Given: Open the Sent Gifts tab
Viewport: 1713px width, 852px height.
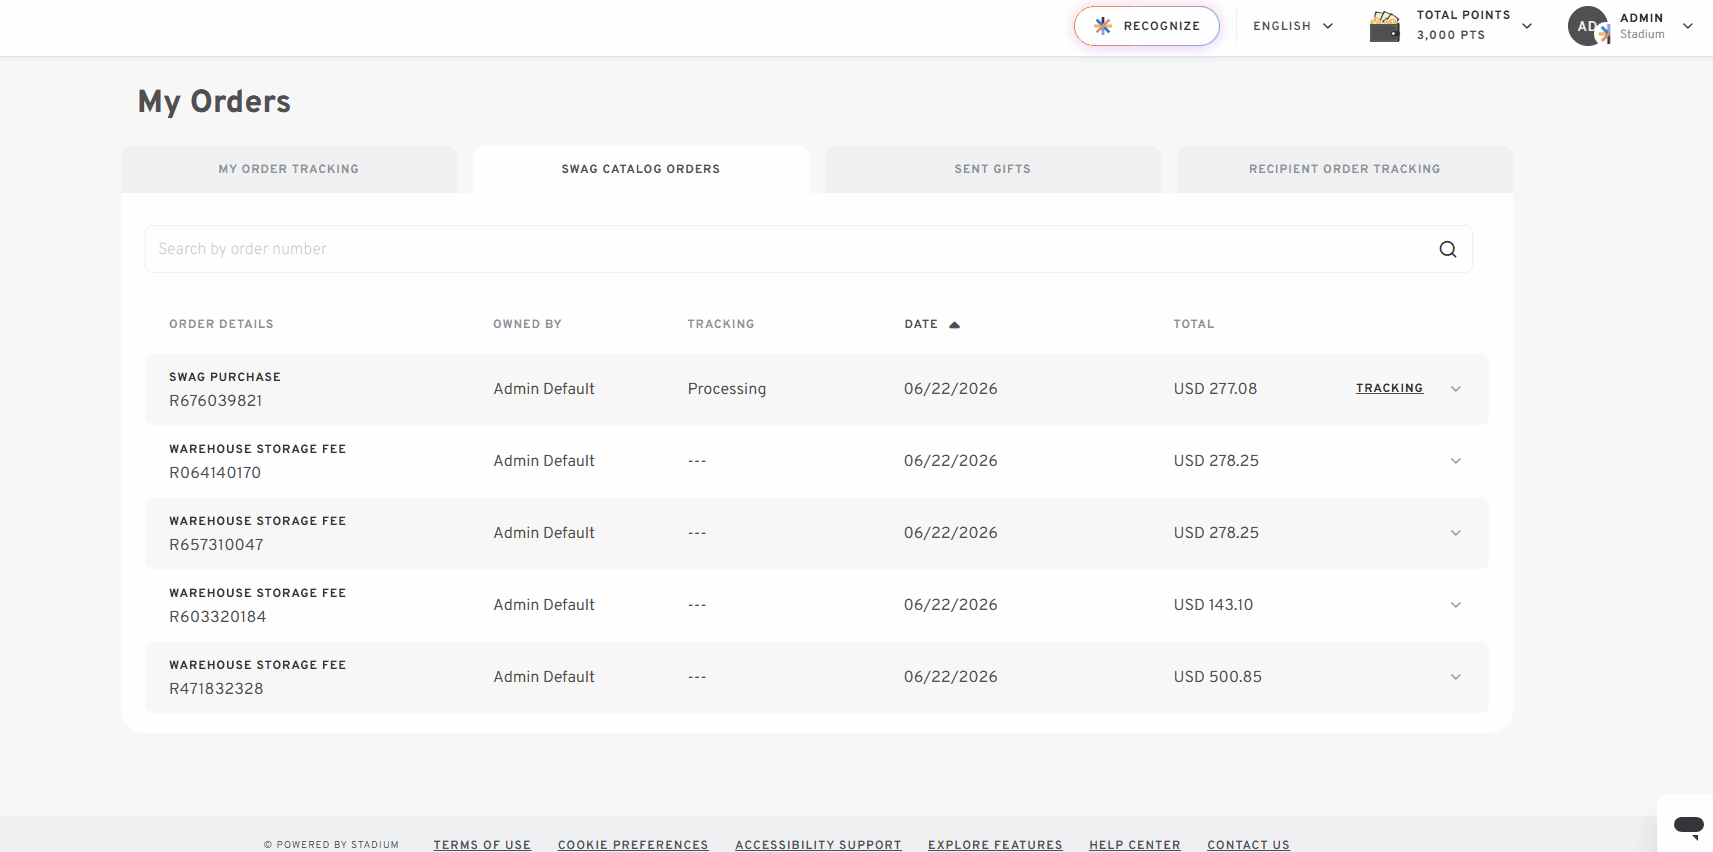Looking at the screenshot, I should (x=993, y=169).
